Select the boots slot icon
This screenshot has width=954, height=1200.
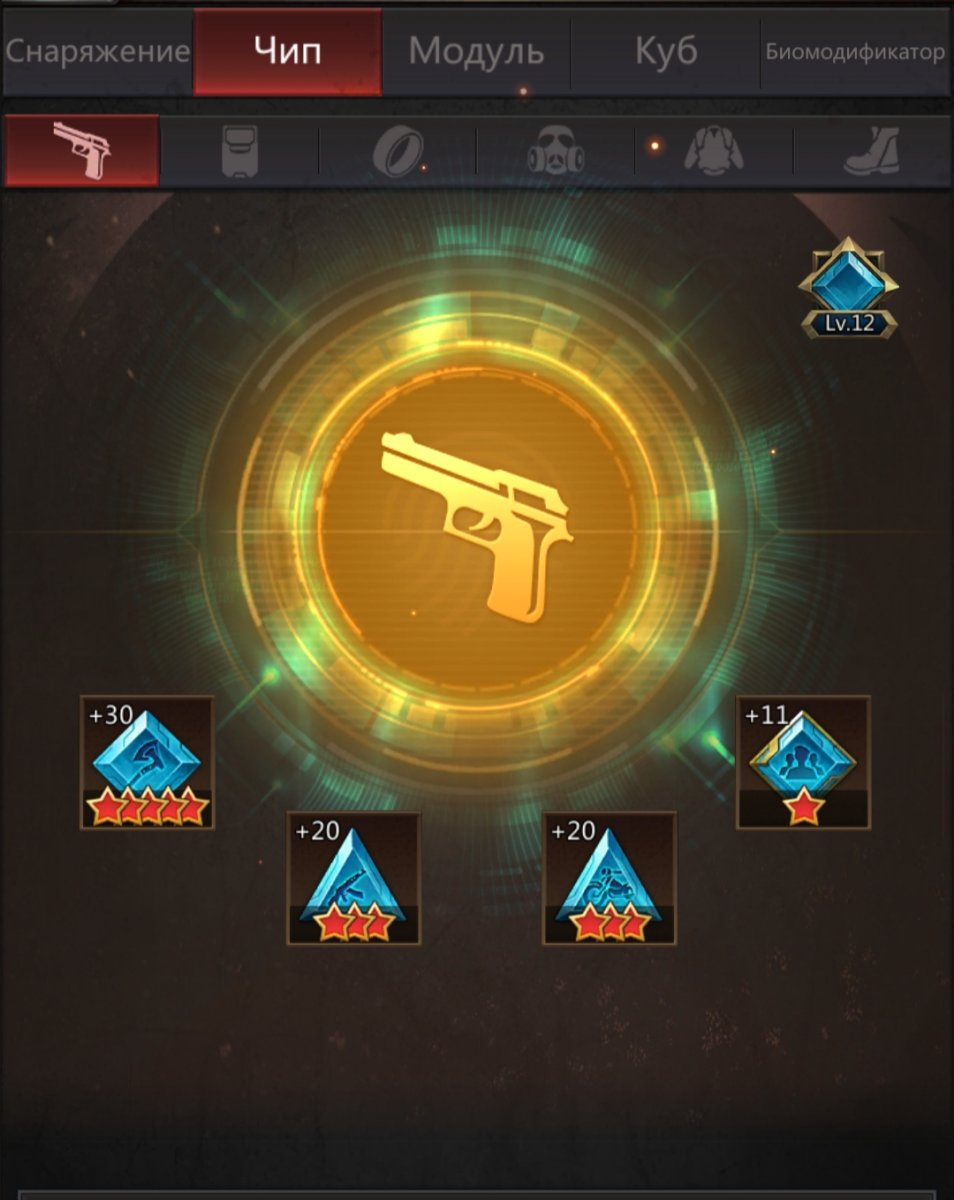point(871,152)
